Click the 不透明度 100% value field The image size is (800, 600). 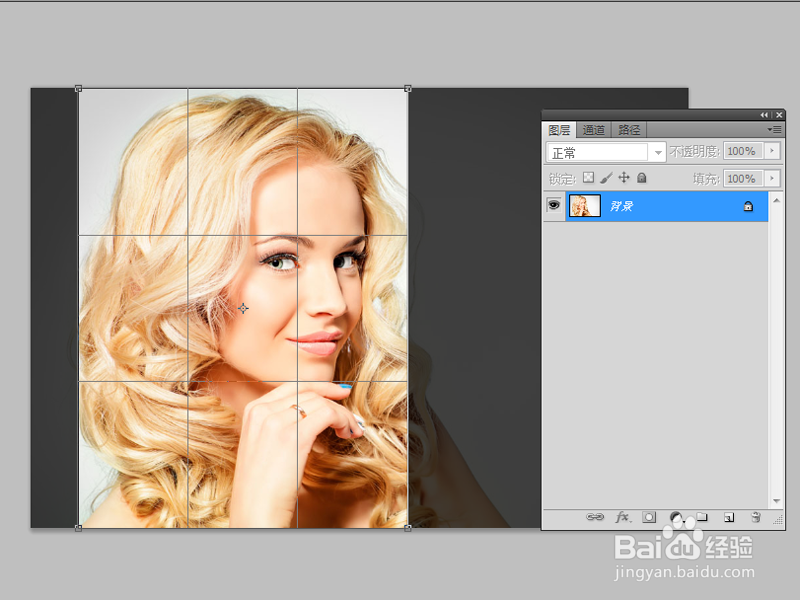[744, 151]
